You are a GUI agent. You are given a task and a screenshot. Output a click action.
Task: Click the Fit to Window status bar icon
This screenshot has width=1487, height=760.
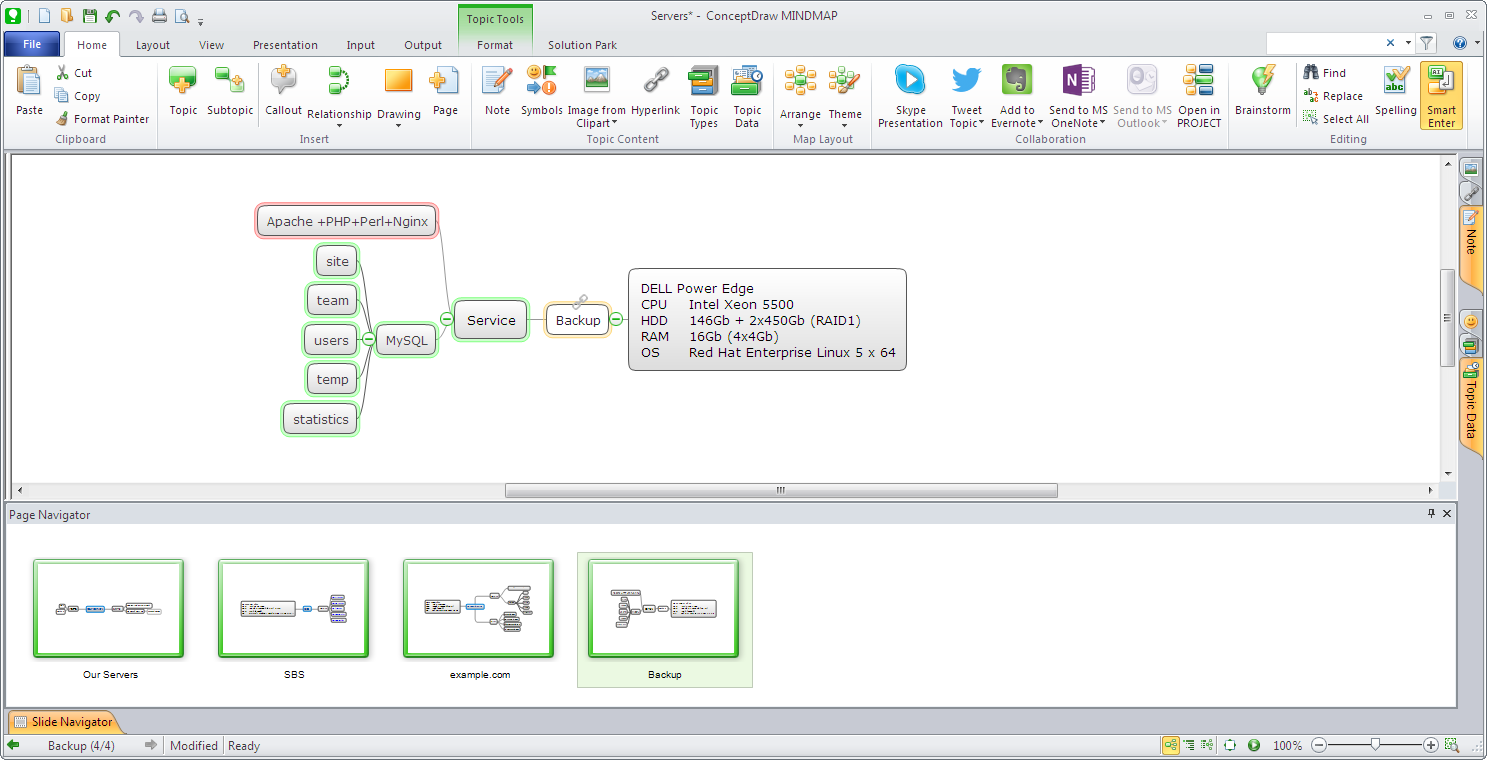1230,745
